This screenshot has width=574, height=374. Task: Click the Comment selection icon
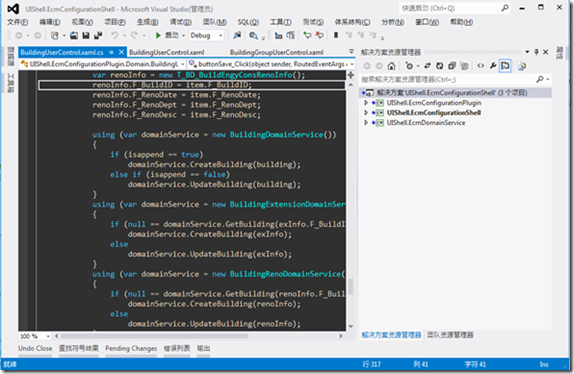pyautogui.click(x=279, y=35)
